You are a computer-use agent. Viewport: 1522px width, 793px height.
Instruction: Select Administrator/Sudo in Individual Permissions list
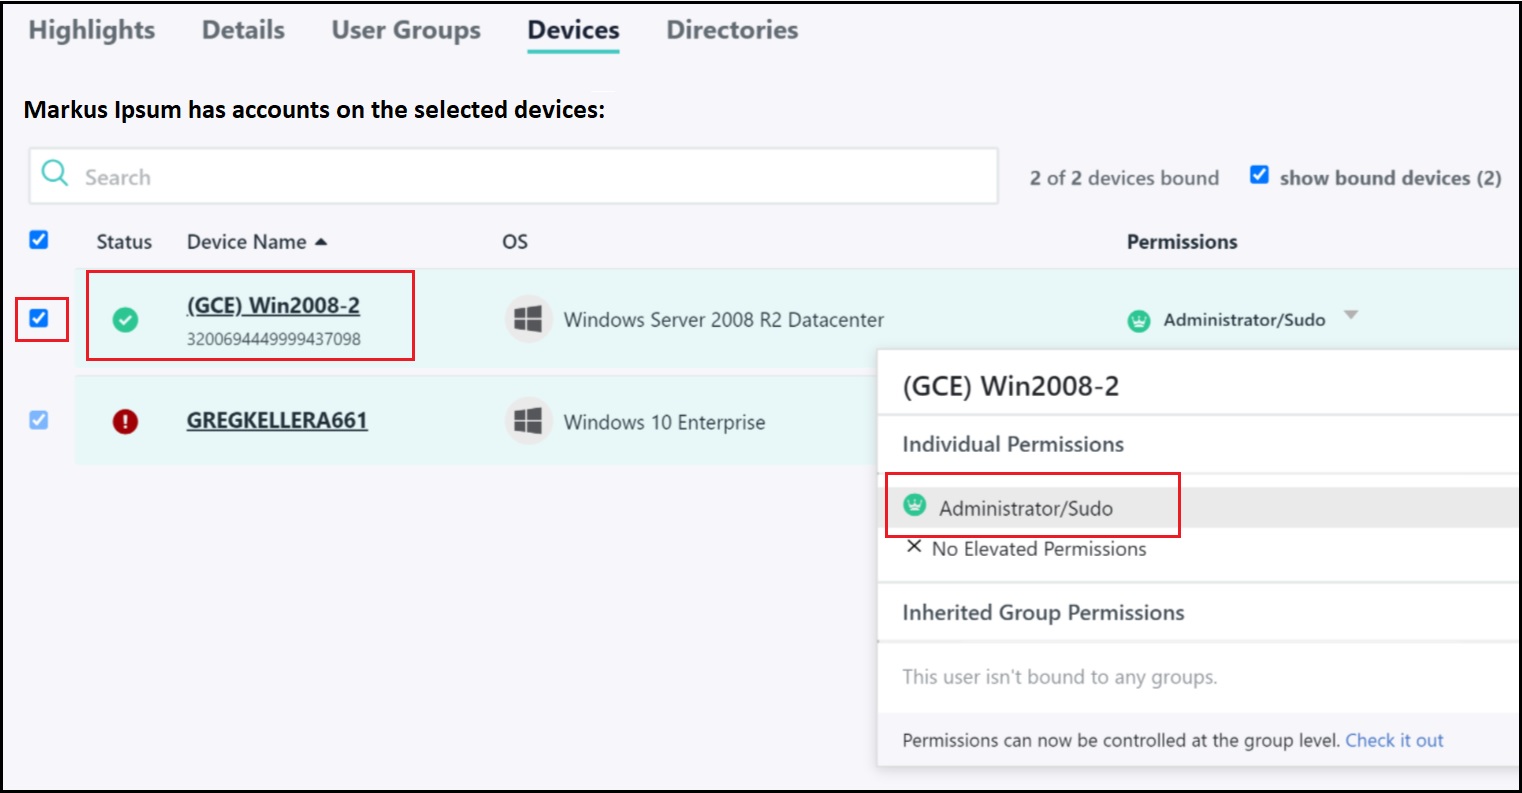click(1024, 507)
